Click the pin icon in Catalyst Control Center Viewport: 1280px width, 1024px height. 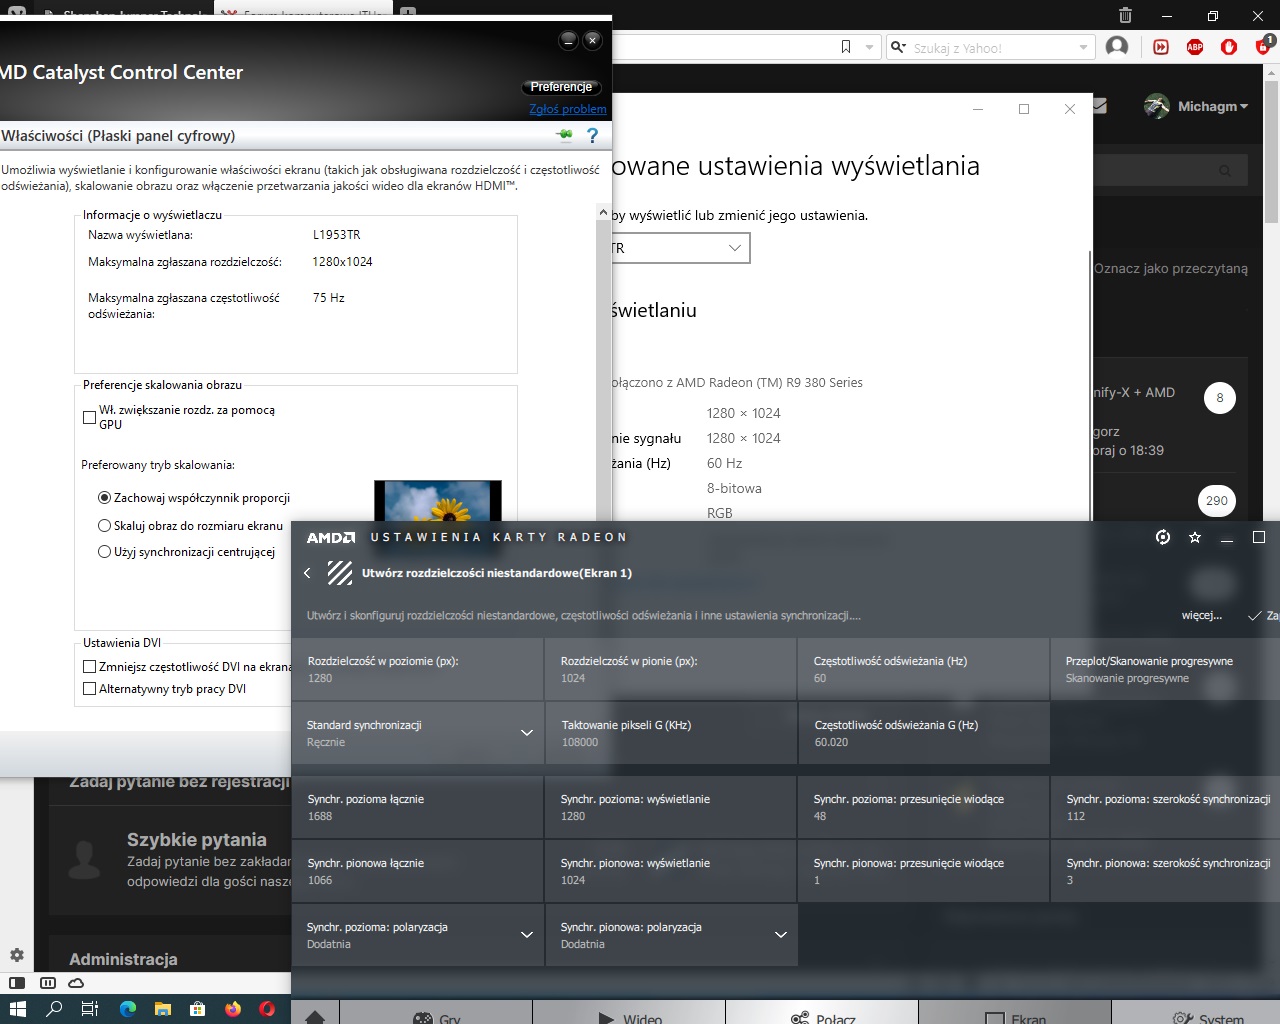click(563, 135)
